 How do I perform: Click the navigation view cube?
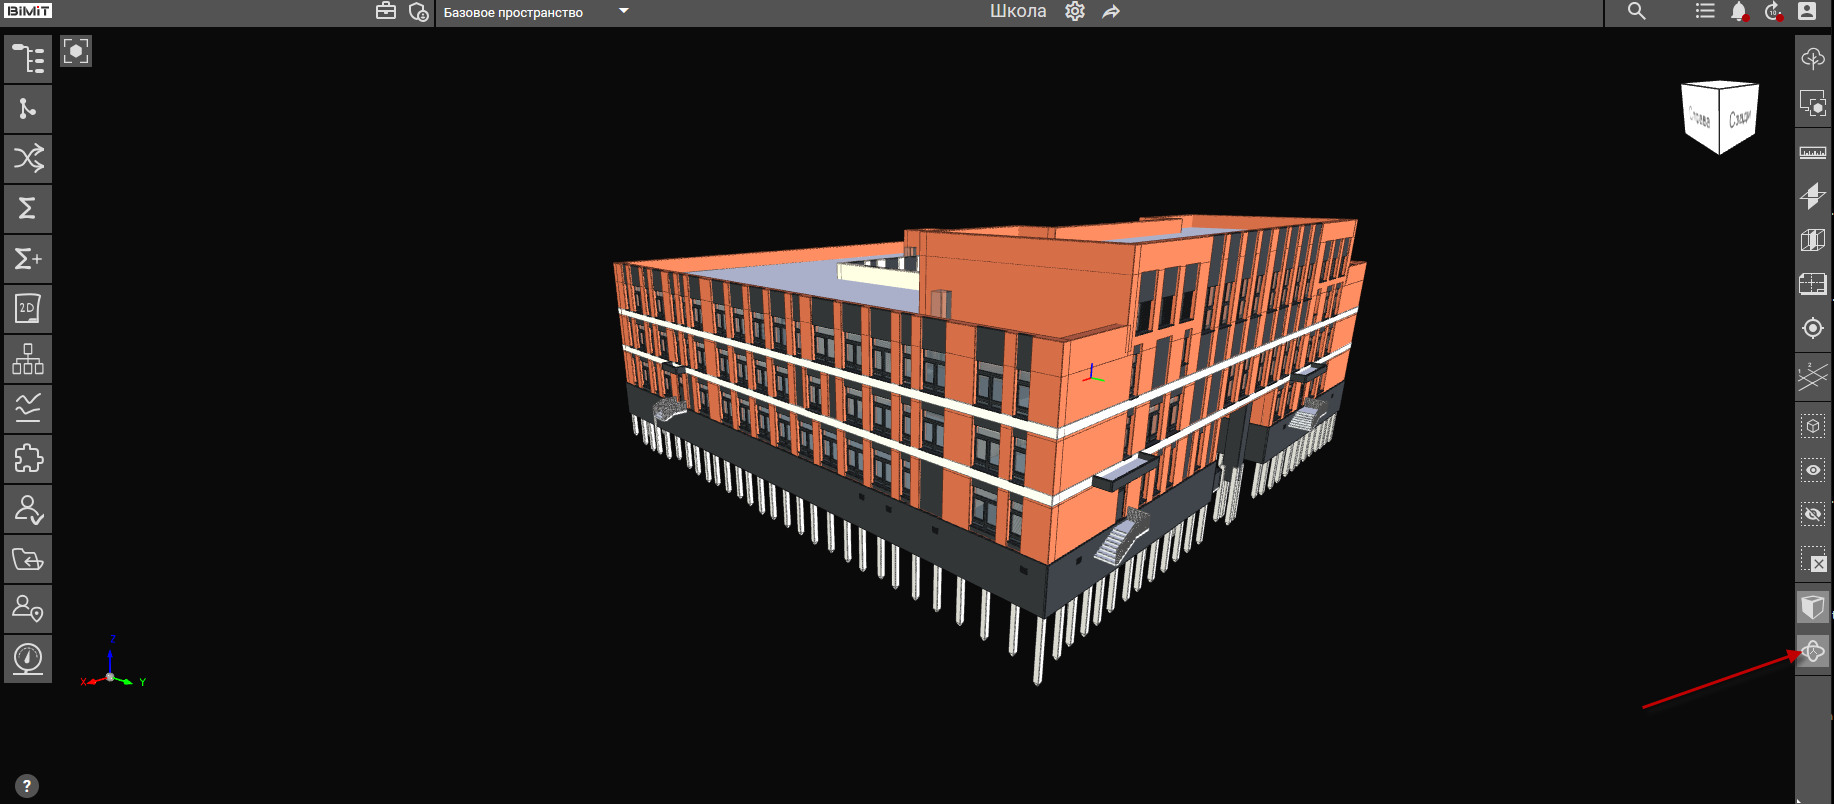pyautogui.click(x=1719, y=117)
